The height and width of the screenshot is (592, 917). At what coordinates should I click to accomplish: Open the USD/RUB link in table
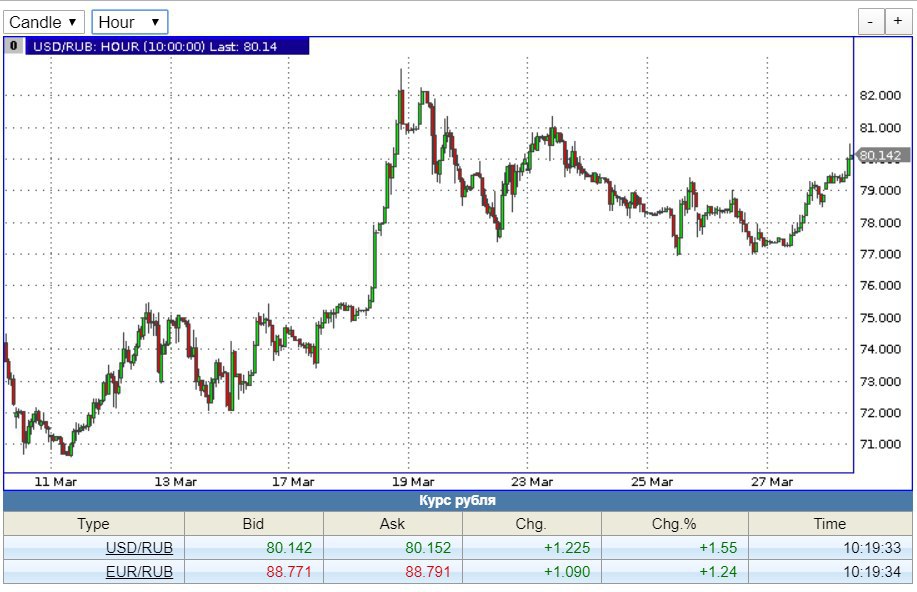(x=139, y=548)
